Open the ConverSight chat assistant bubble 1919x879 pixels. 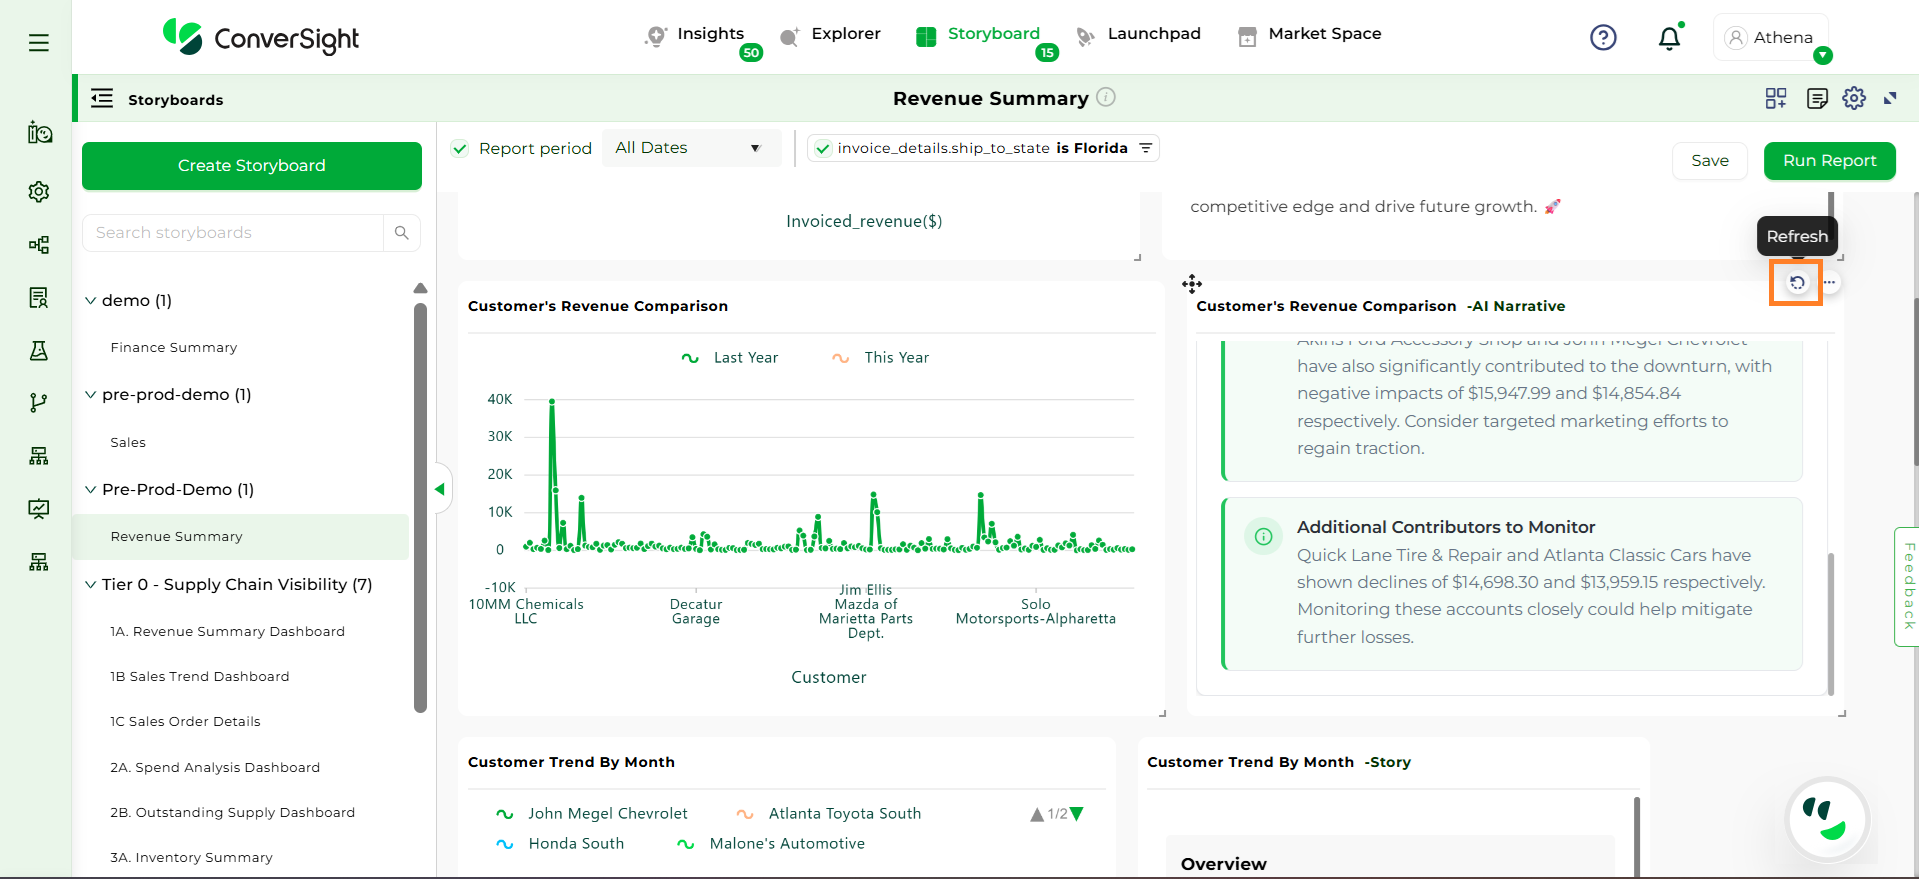(x=1827, y=819)
